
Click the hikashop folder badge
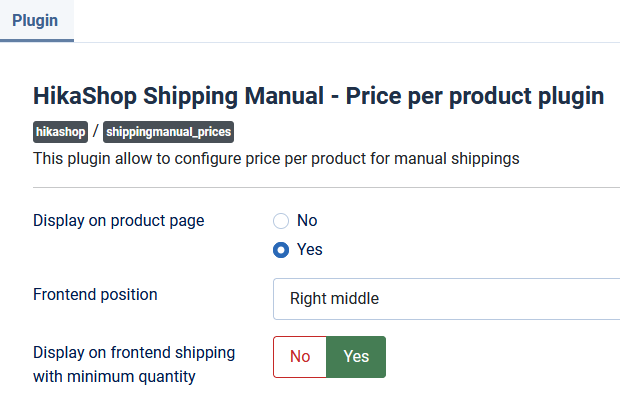pos(61,132)
